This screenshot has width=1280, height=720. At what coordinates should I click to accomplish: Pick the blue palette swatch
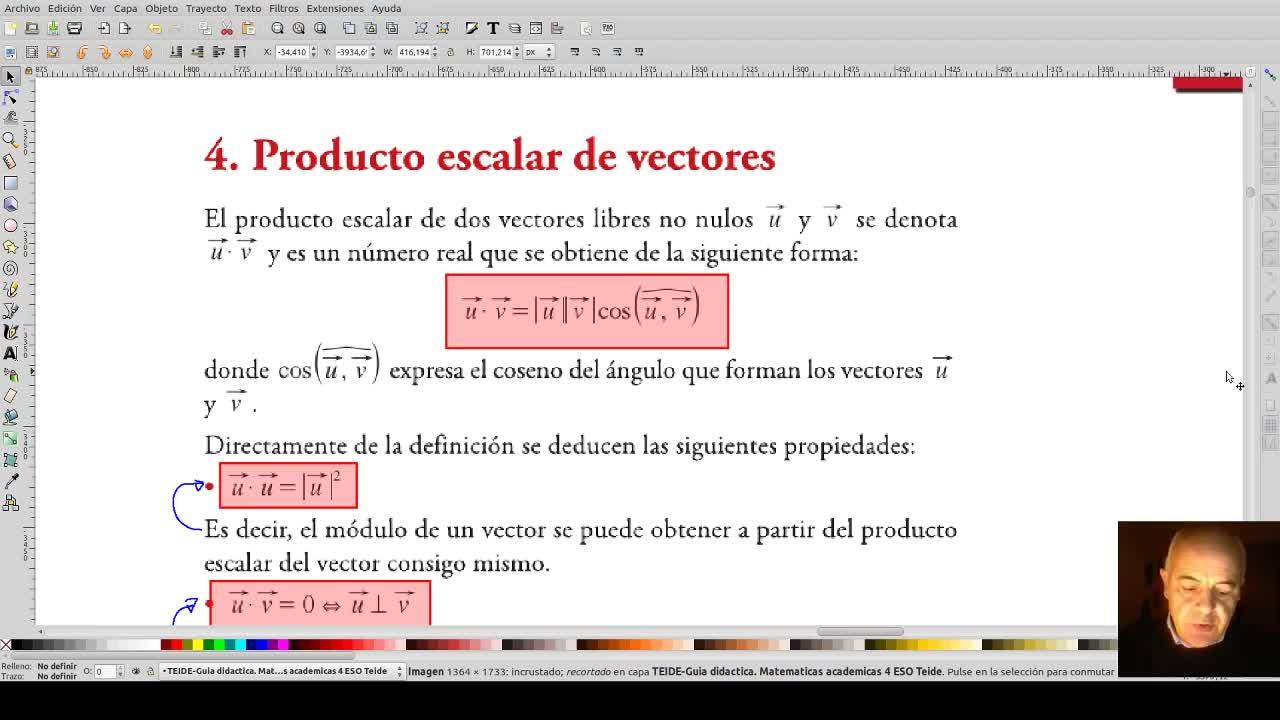pyautogui.click(x=263, y=645)
